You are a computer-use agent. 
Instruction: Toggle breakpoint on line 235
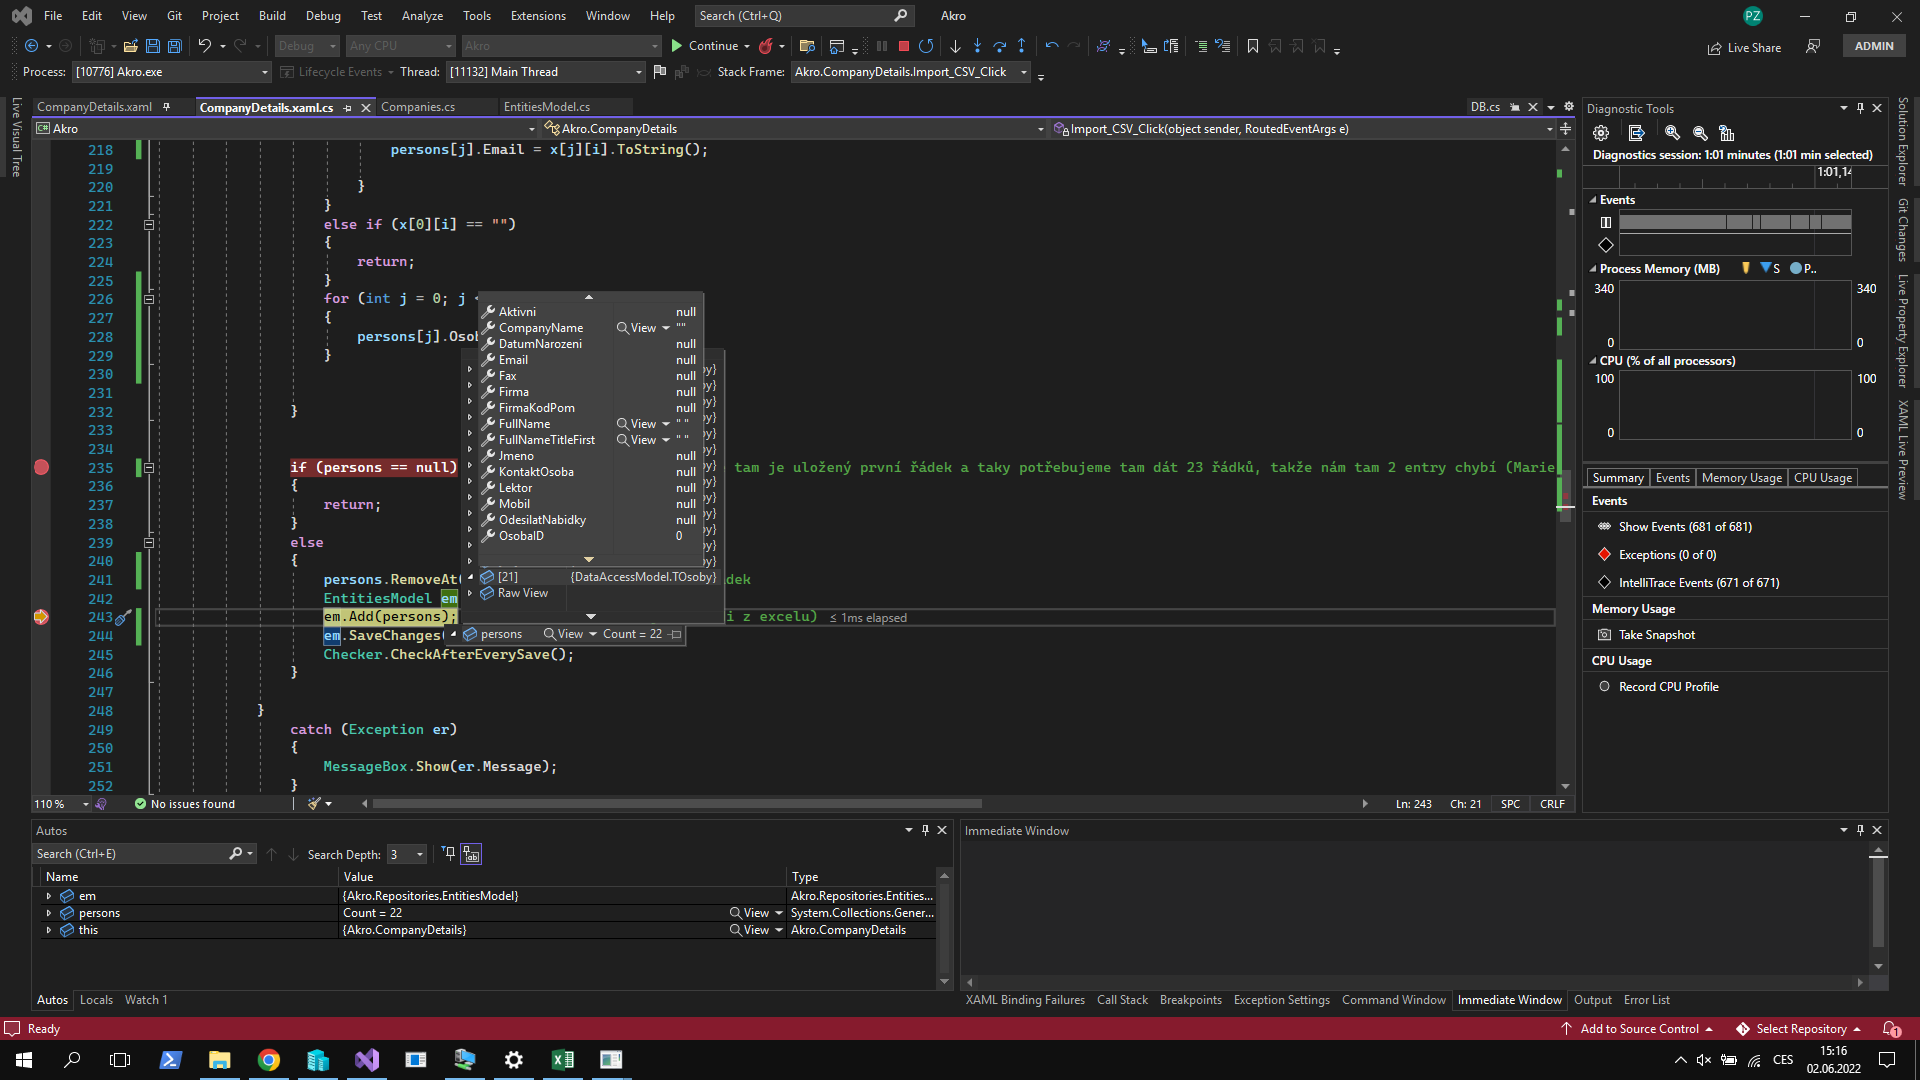coord(41,467)
